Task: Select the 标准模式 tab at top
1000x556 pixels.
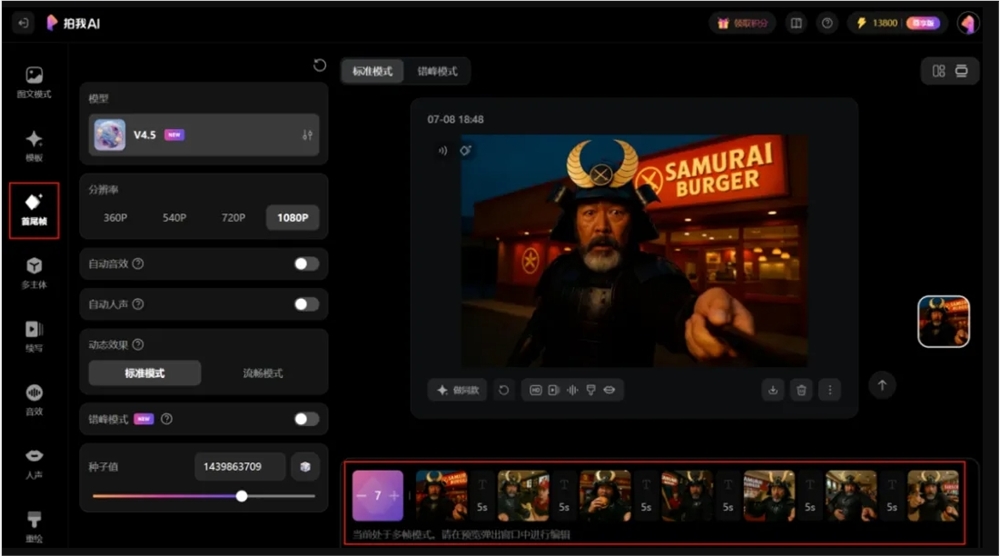Action: tap(372, 72)
